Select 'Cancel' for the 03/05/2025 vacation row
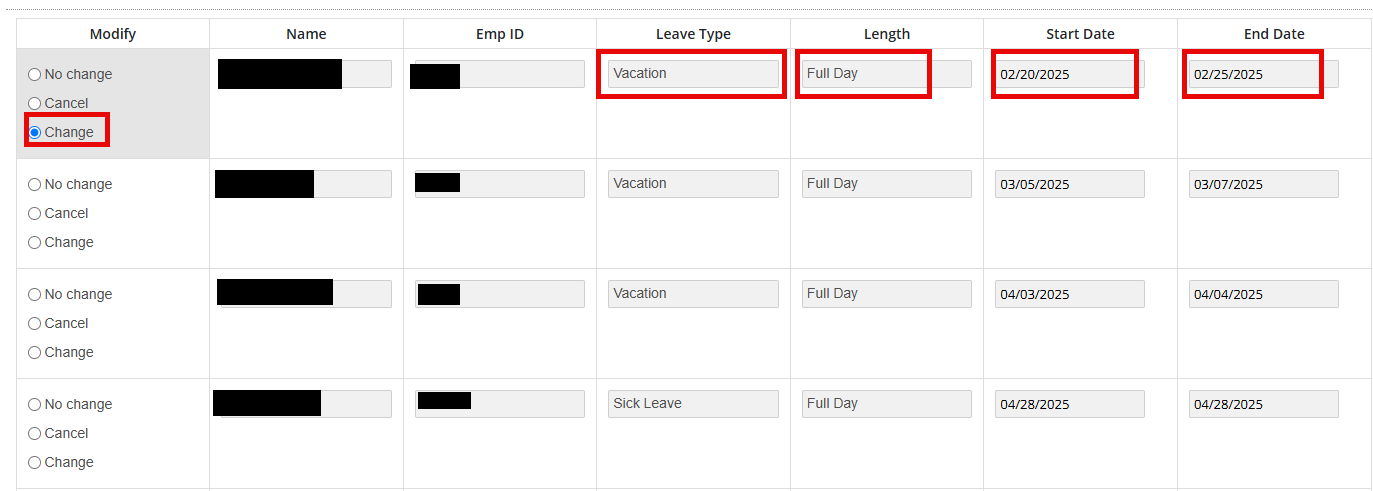1373x491 pixels. click(35, 213)
